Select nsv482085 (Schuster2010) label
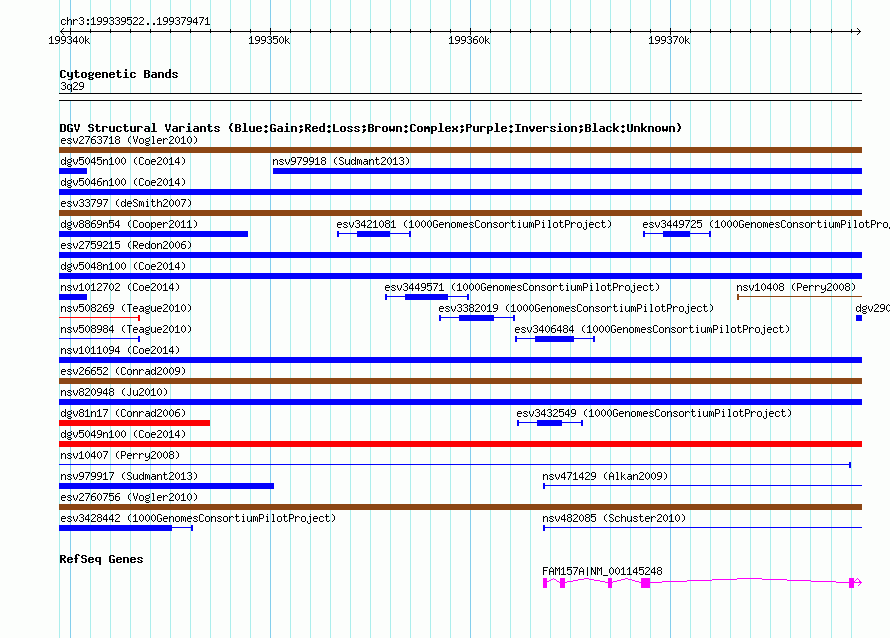Viewport: 890px width, 638px height. [x=614, y=518]
